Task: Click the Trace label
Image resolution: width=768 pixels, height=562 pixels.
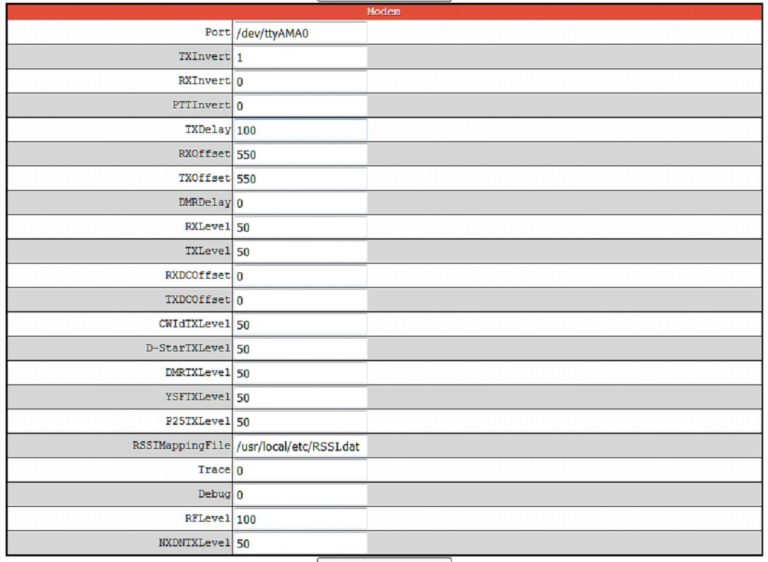Action: pos(214,469)
